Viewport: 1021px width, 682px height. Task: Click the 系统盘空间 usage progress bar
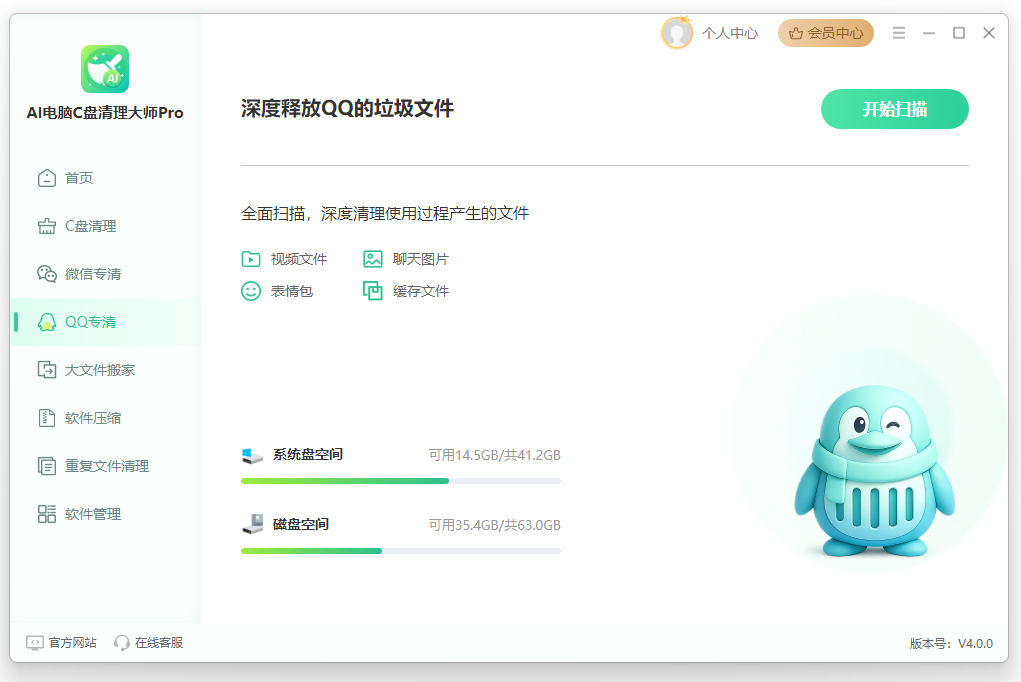[x=400, y=481]
